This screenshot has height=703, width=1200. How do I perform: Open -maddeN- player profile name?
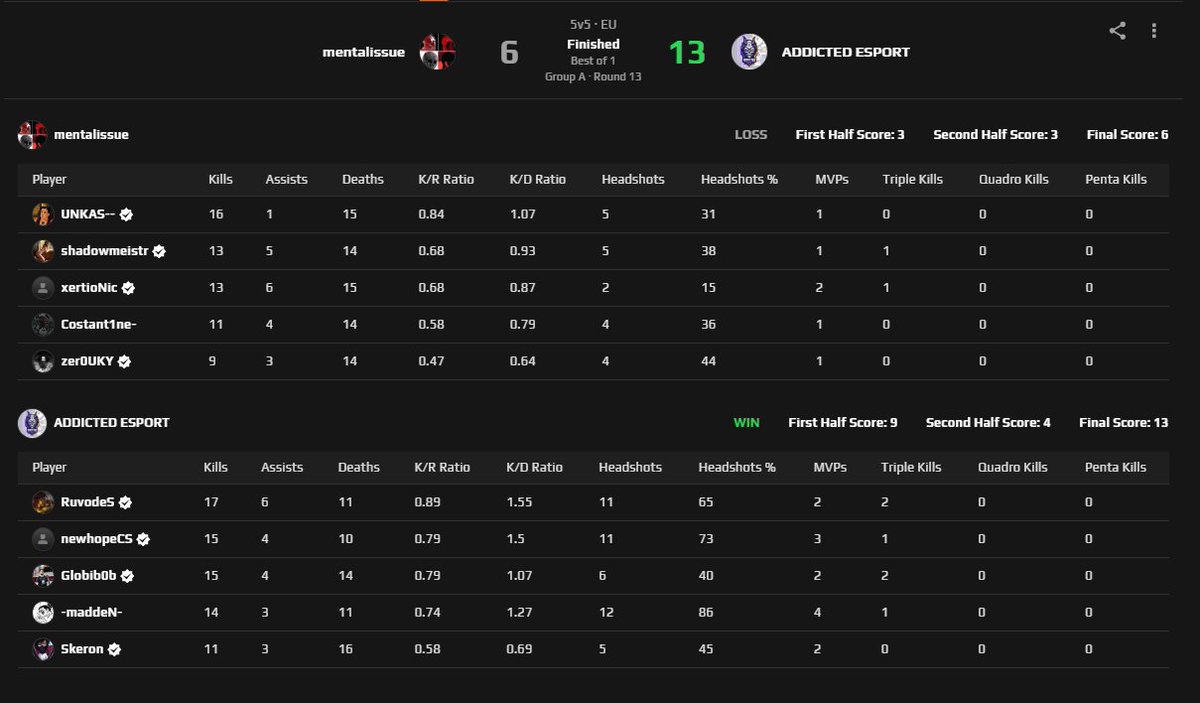91,613
